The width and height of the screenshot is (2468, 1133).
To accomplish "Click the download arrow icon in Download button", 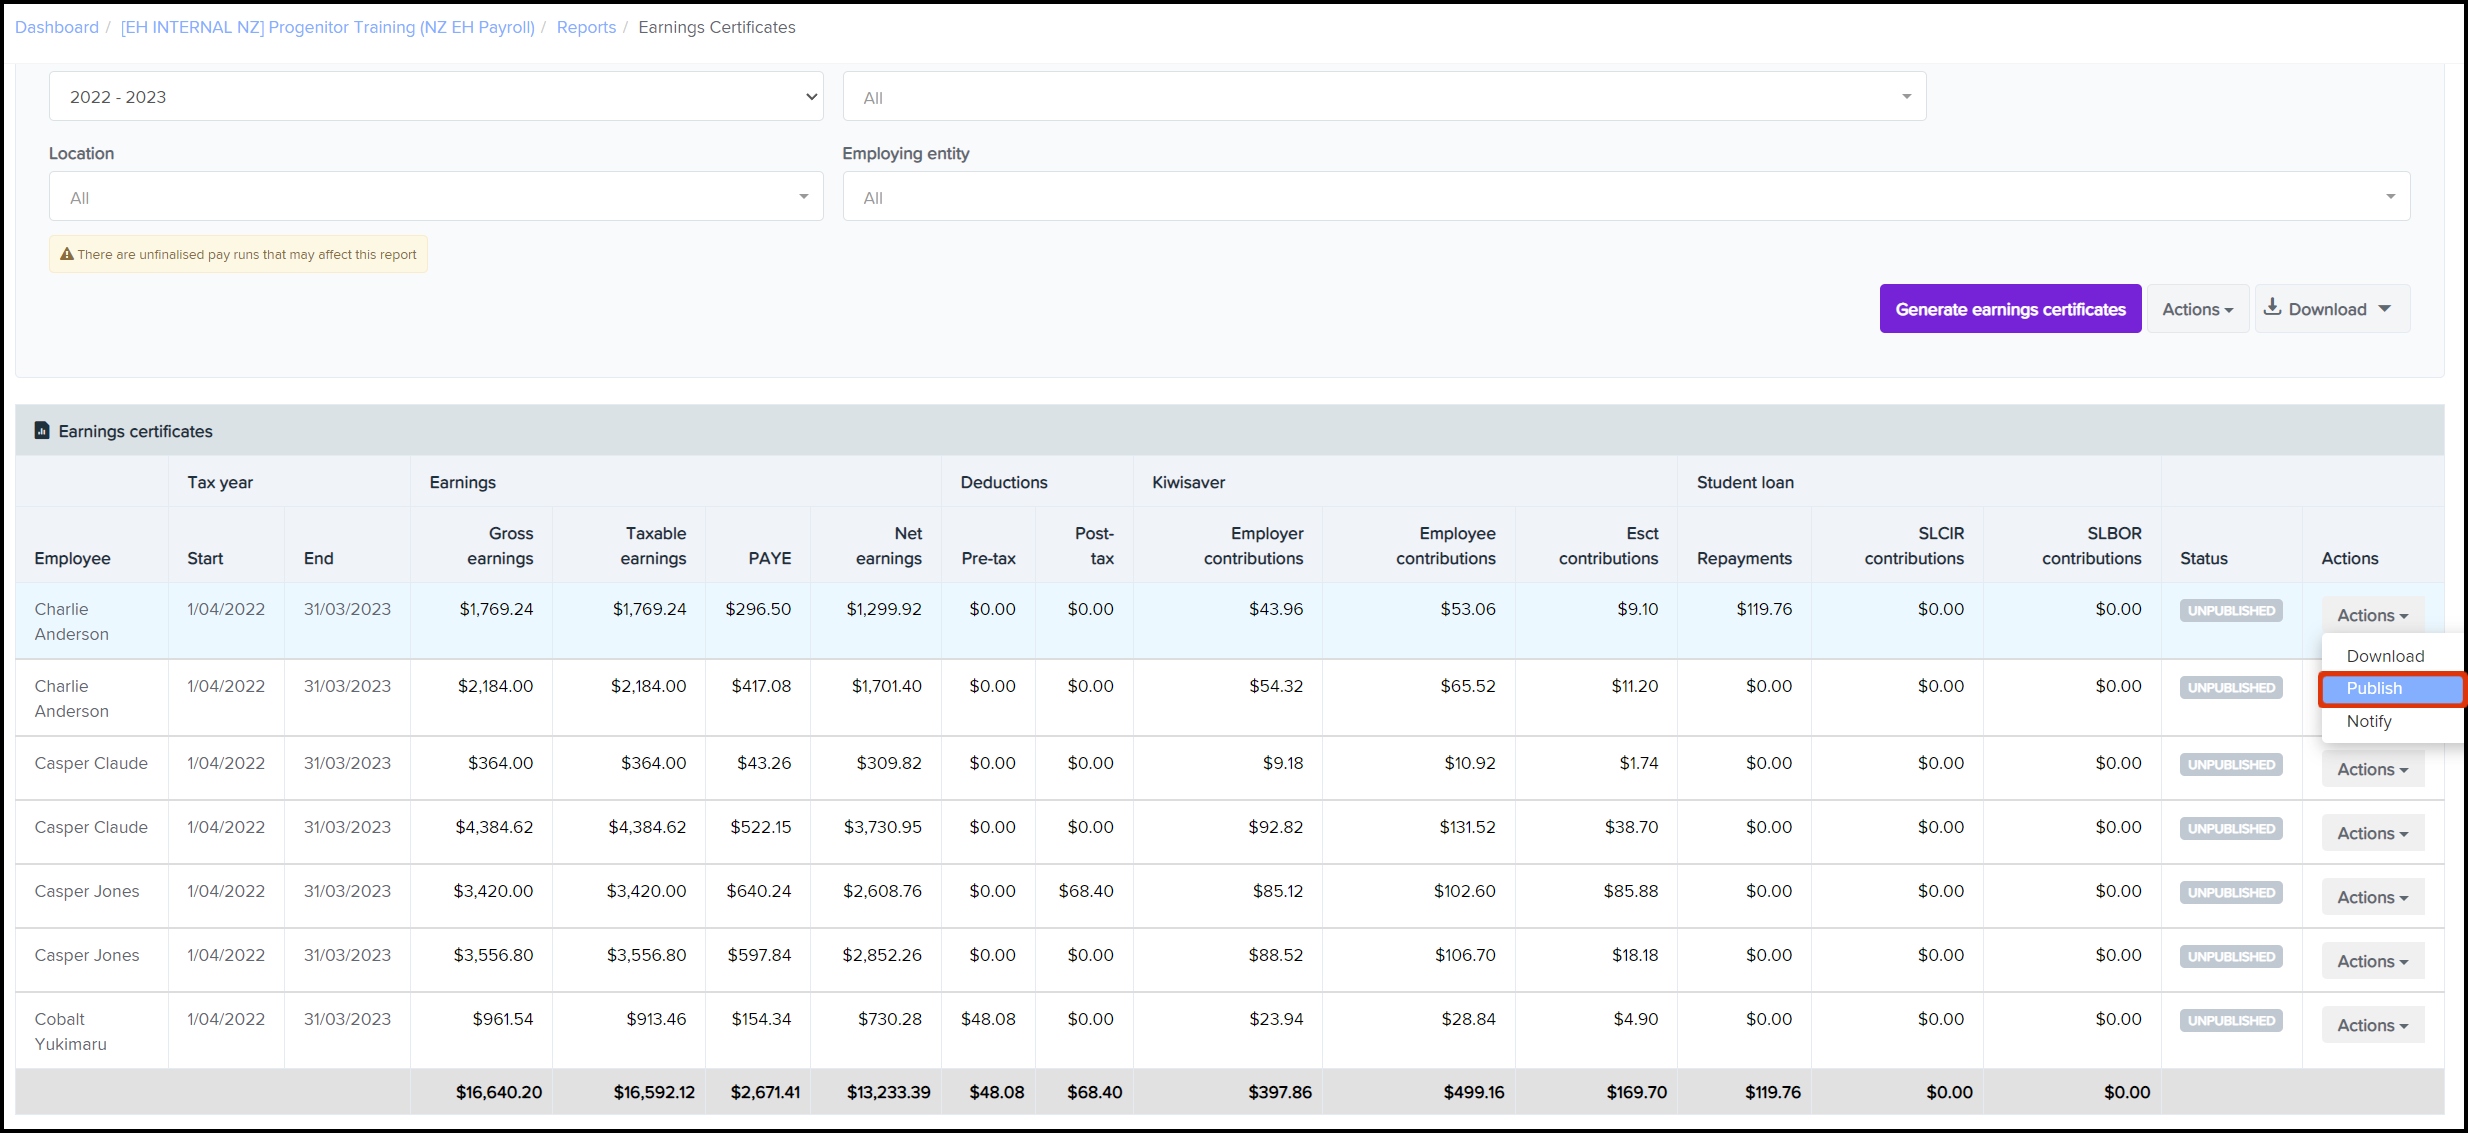I will (2272, 308).
